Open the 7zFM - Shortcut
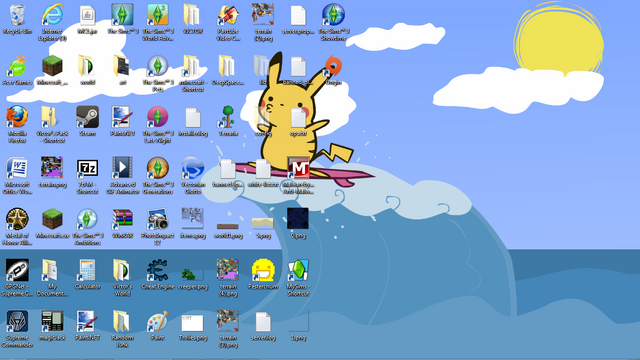This screenshot has height=360, width=640. point(87,169)
